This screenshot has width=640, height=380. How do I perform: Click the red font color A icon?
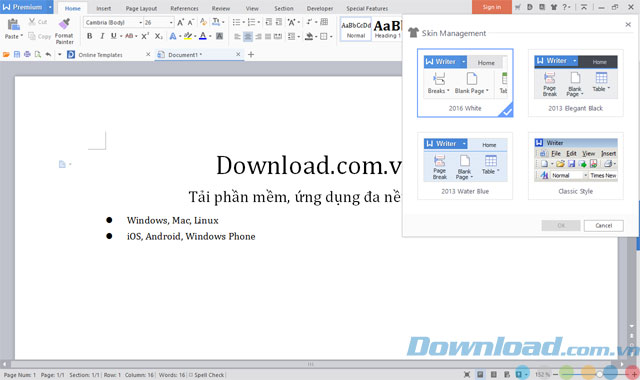click(202, 36)
